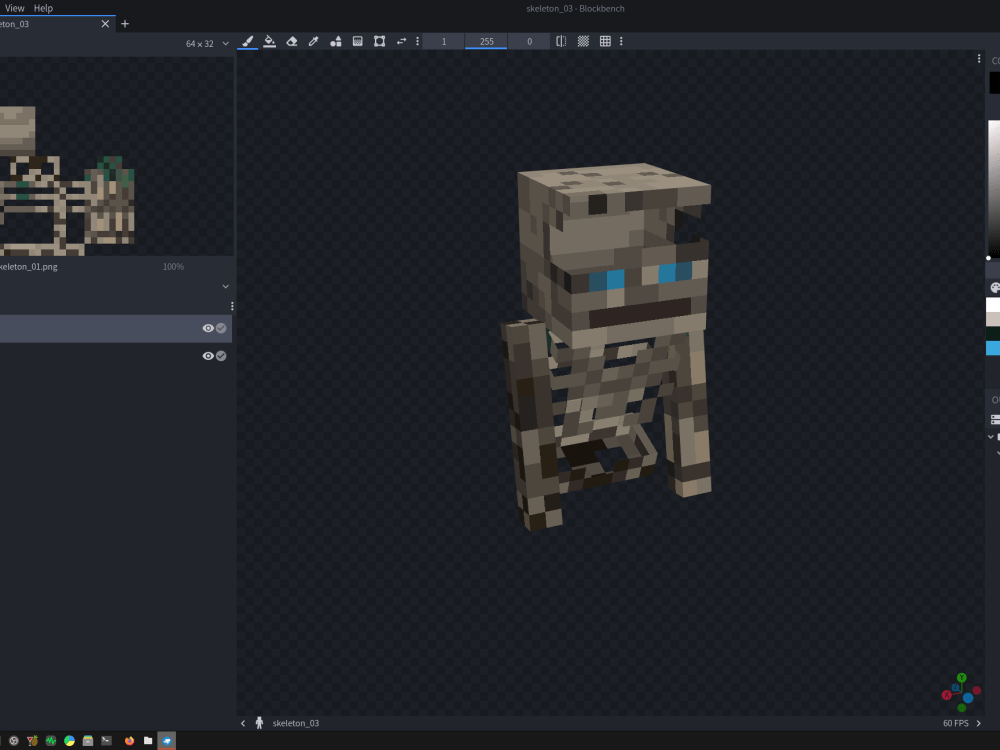Select the Fill Bucket tool
Viewport: 1000px width, 750px height.
(269, 41)
